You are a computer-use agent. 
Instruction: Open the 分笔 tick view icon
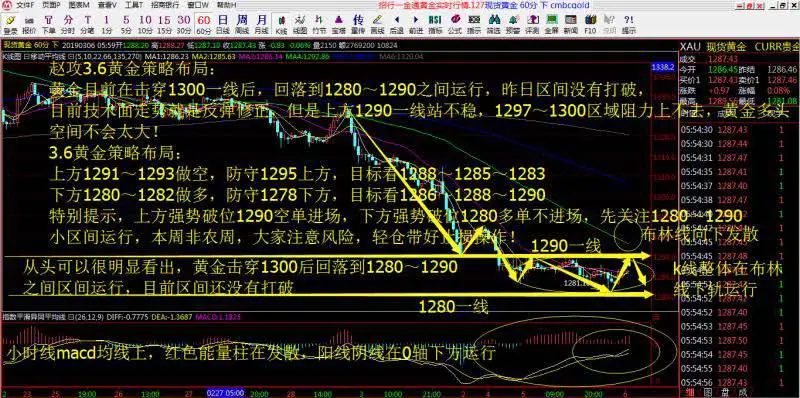(87, 23)
